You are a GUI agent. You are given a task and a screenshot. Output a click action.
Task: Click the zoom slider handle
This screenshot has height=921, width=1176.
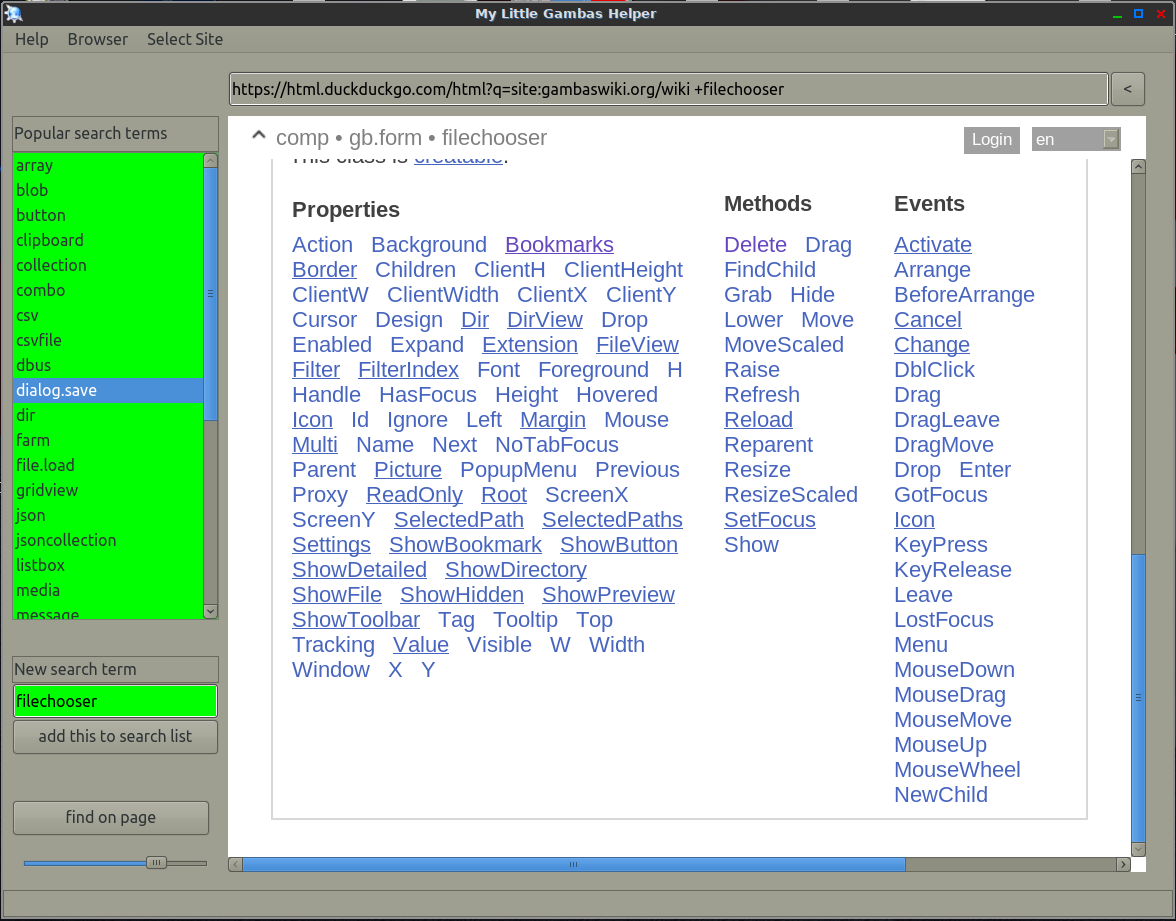click(x=156, y=862)
